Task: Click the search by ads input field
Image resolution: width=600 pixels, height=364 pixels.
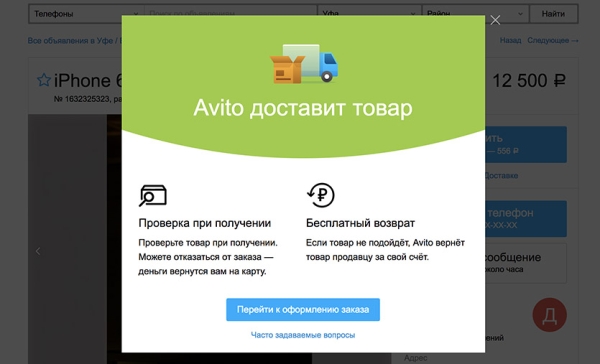Action: tap(231, 14)
